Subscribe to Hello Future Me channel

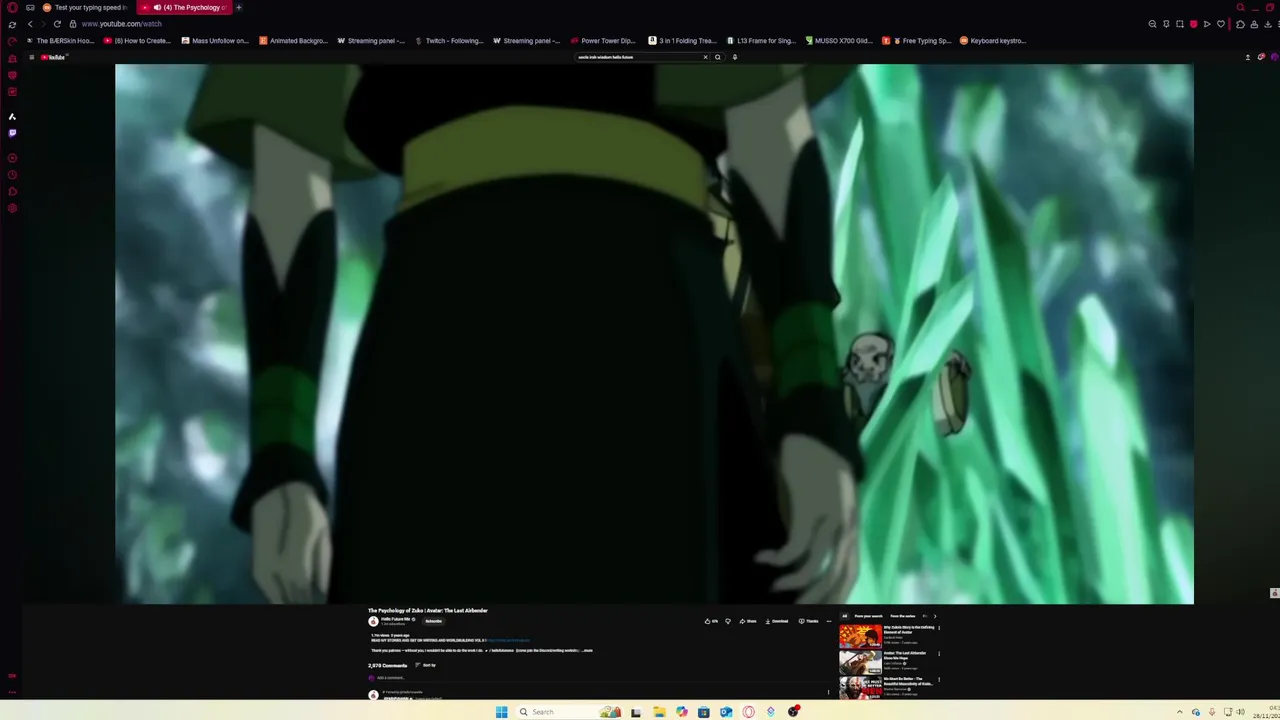(433, 621)
